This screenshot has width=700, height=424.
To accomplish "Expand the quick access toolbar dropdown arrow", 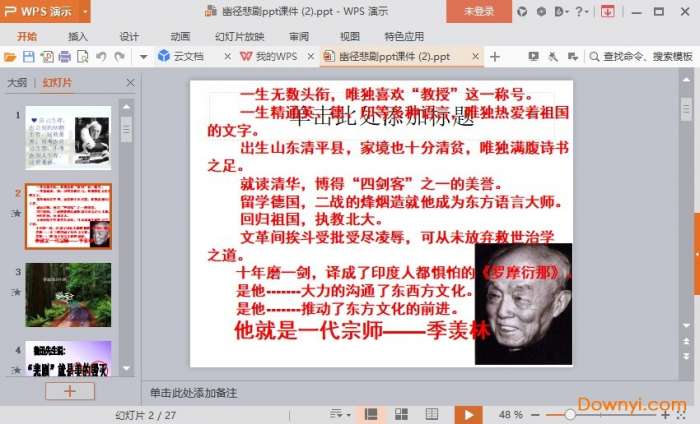I will [x=143, y=57].
